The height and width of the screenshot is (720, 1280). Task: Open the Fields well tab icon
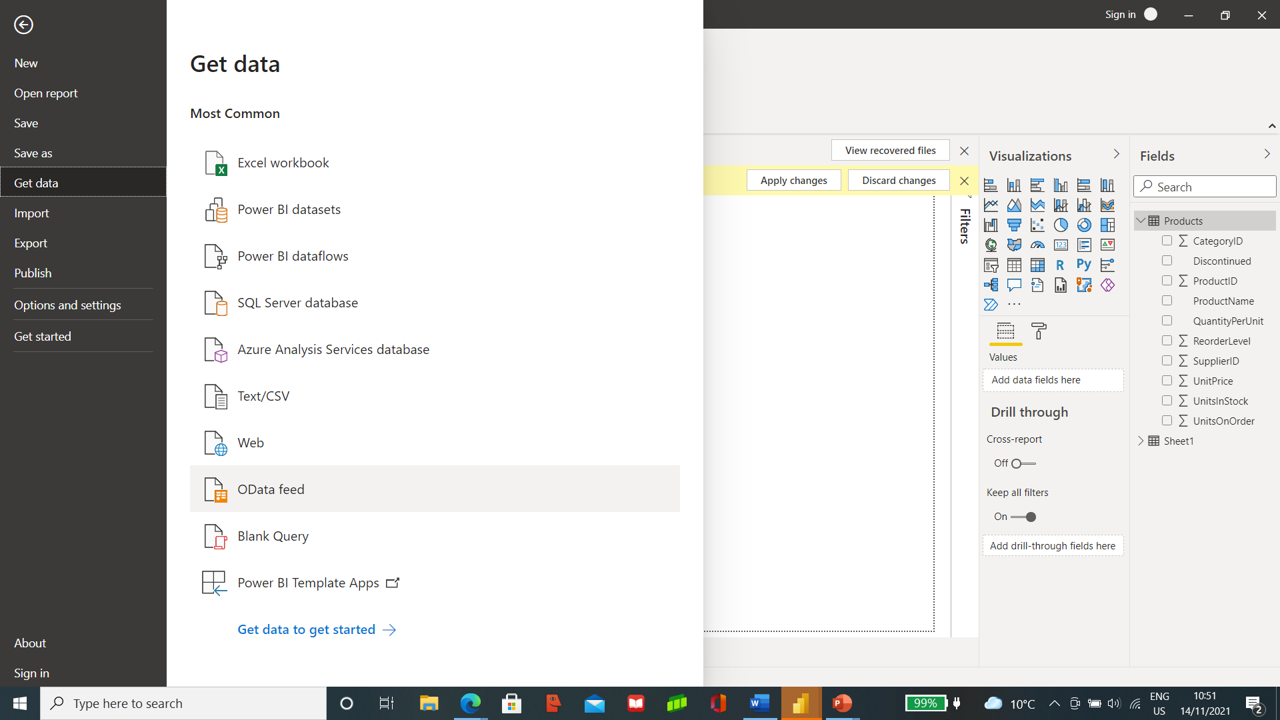pos(1005,331)
